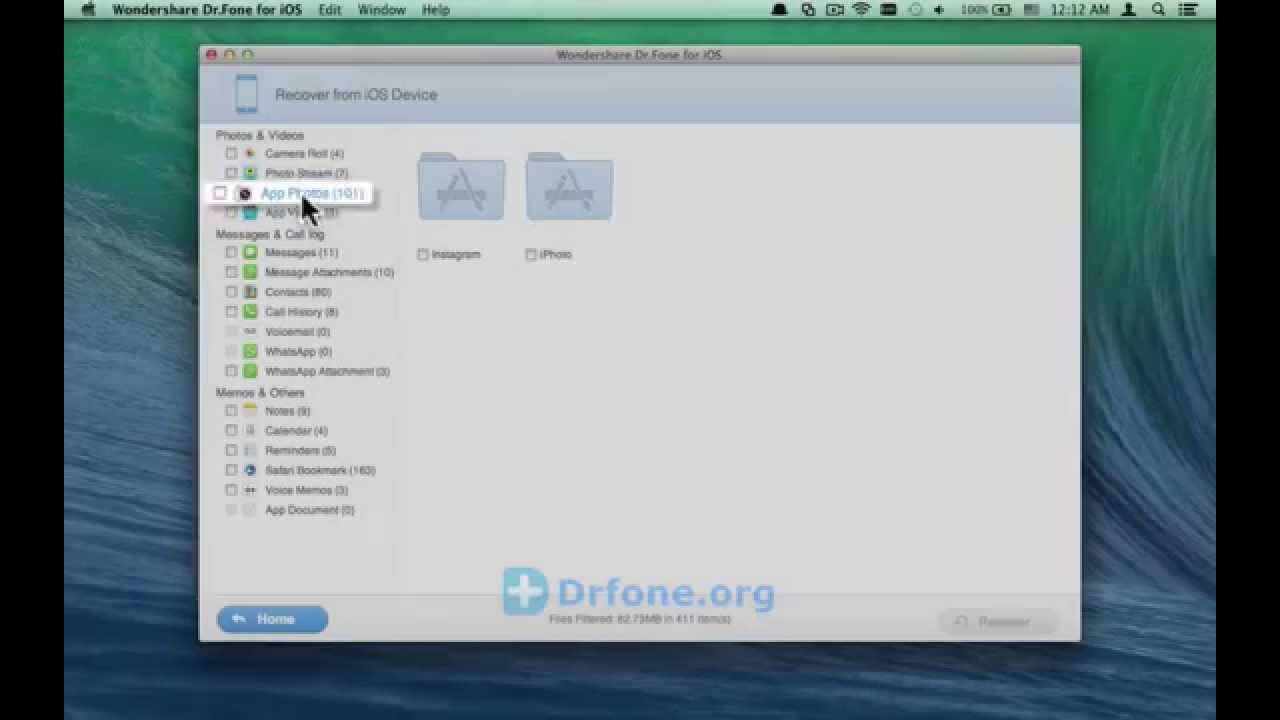
Task: Click the App Photos camera icon
Action: pos(244,193)
